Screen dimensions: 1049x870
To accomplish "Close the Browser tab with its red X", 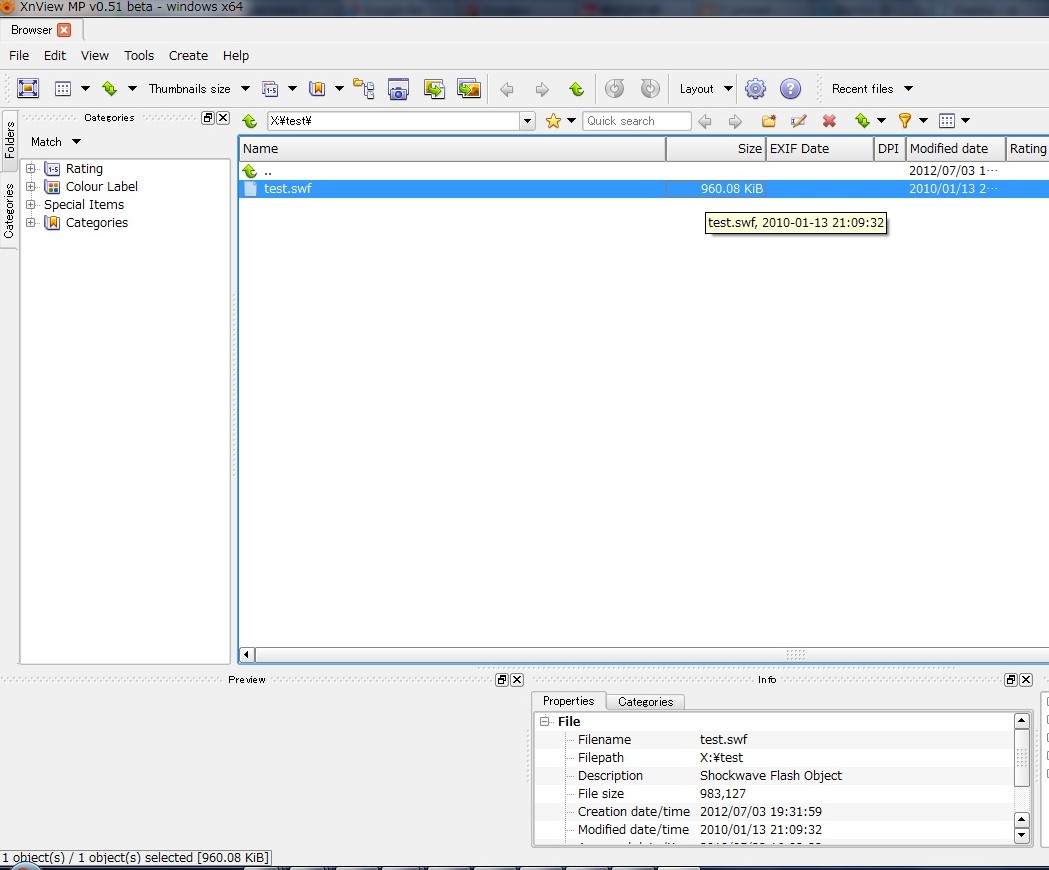I will click(x=64, y=30).
